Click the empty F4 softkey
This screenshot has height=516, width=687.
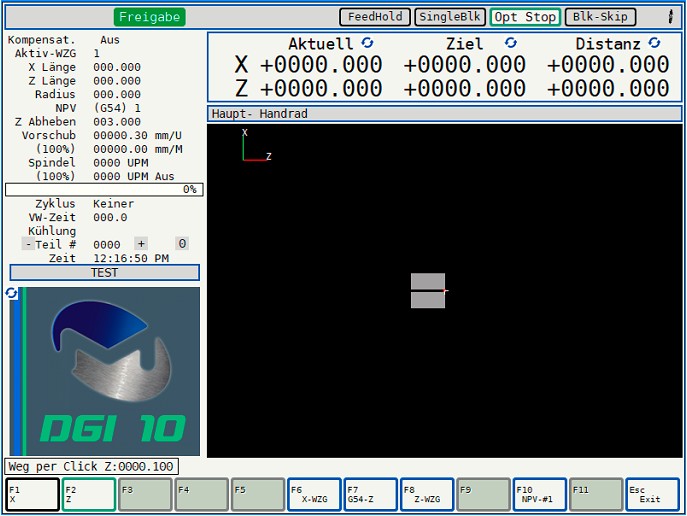tap(202, 495)
